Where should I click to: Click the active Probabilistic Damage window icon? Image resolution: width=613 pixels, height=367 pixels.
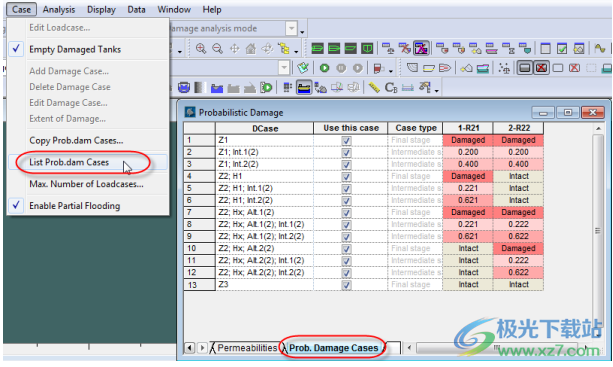pyautogui.click(x=421, y=48)
